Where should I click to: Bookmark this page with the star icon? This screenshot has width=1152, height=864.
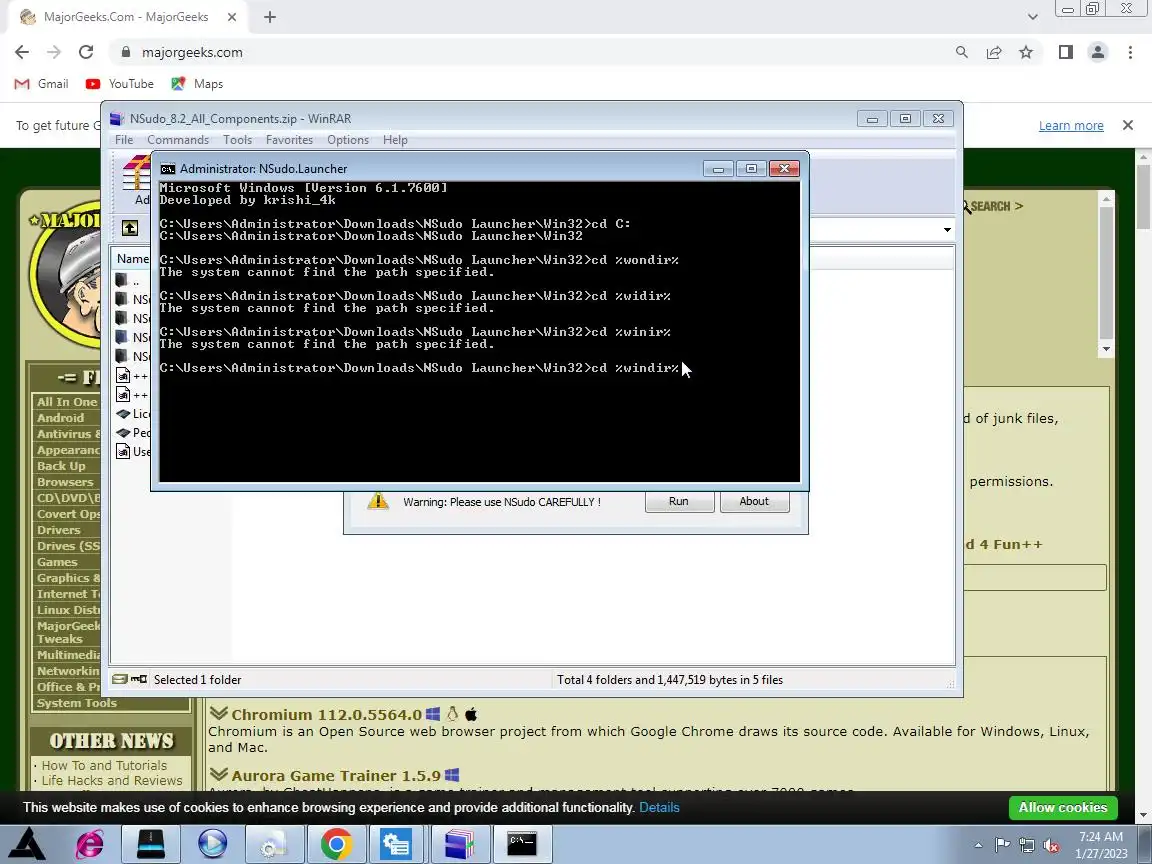(x=1026, y=52)
